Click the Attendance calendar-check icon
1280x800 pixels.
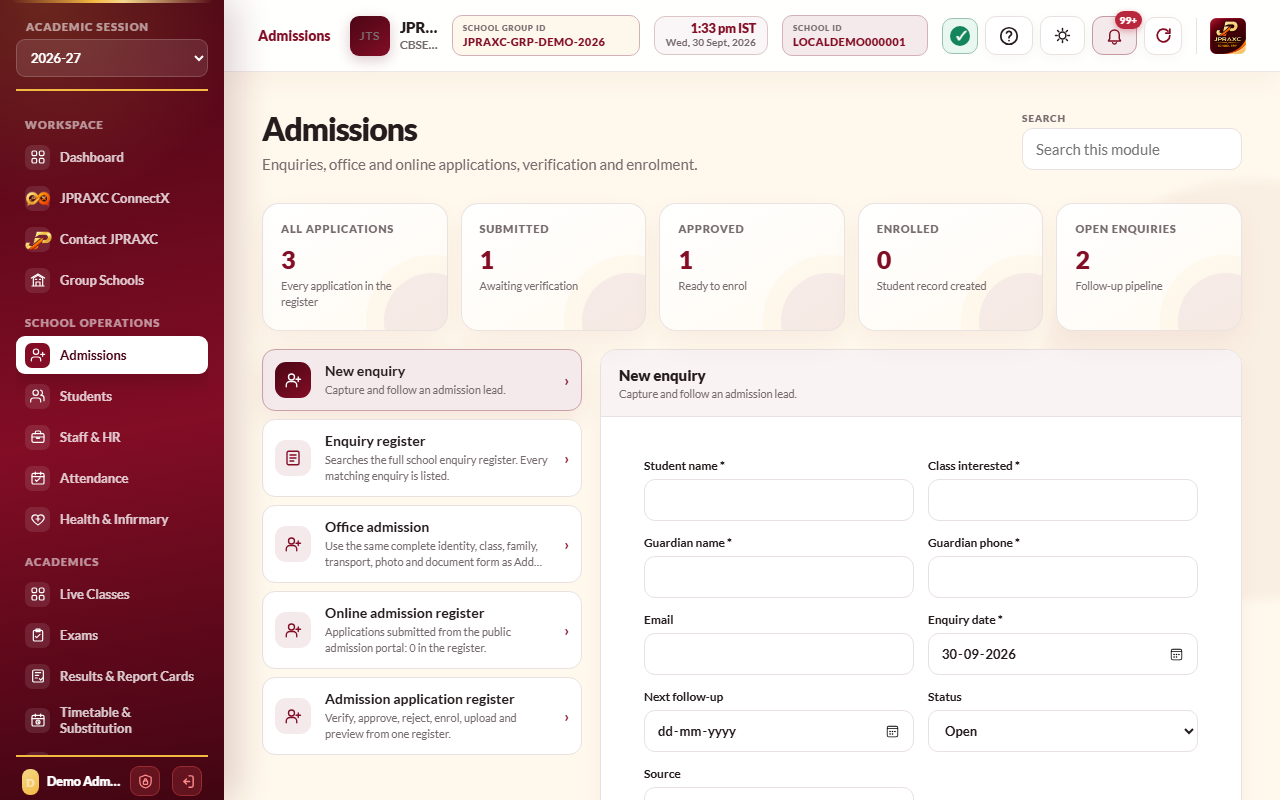tap(37, 478)
